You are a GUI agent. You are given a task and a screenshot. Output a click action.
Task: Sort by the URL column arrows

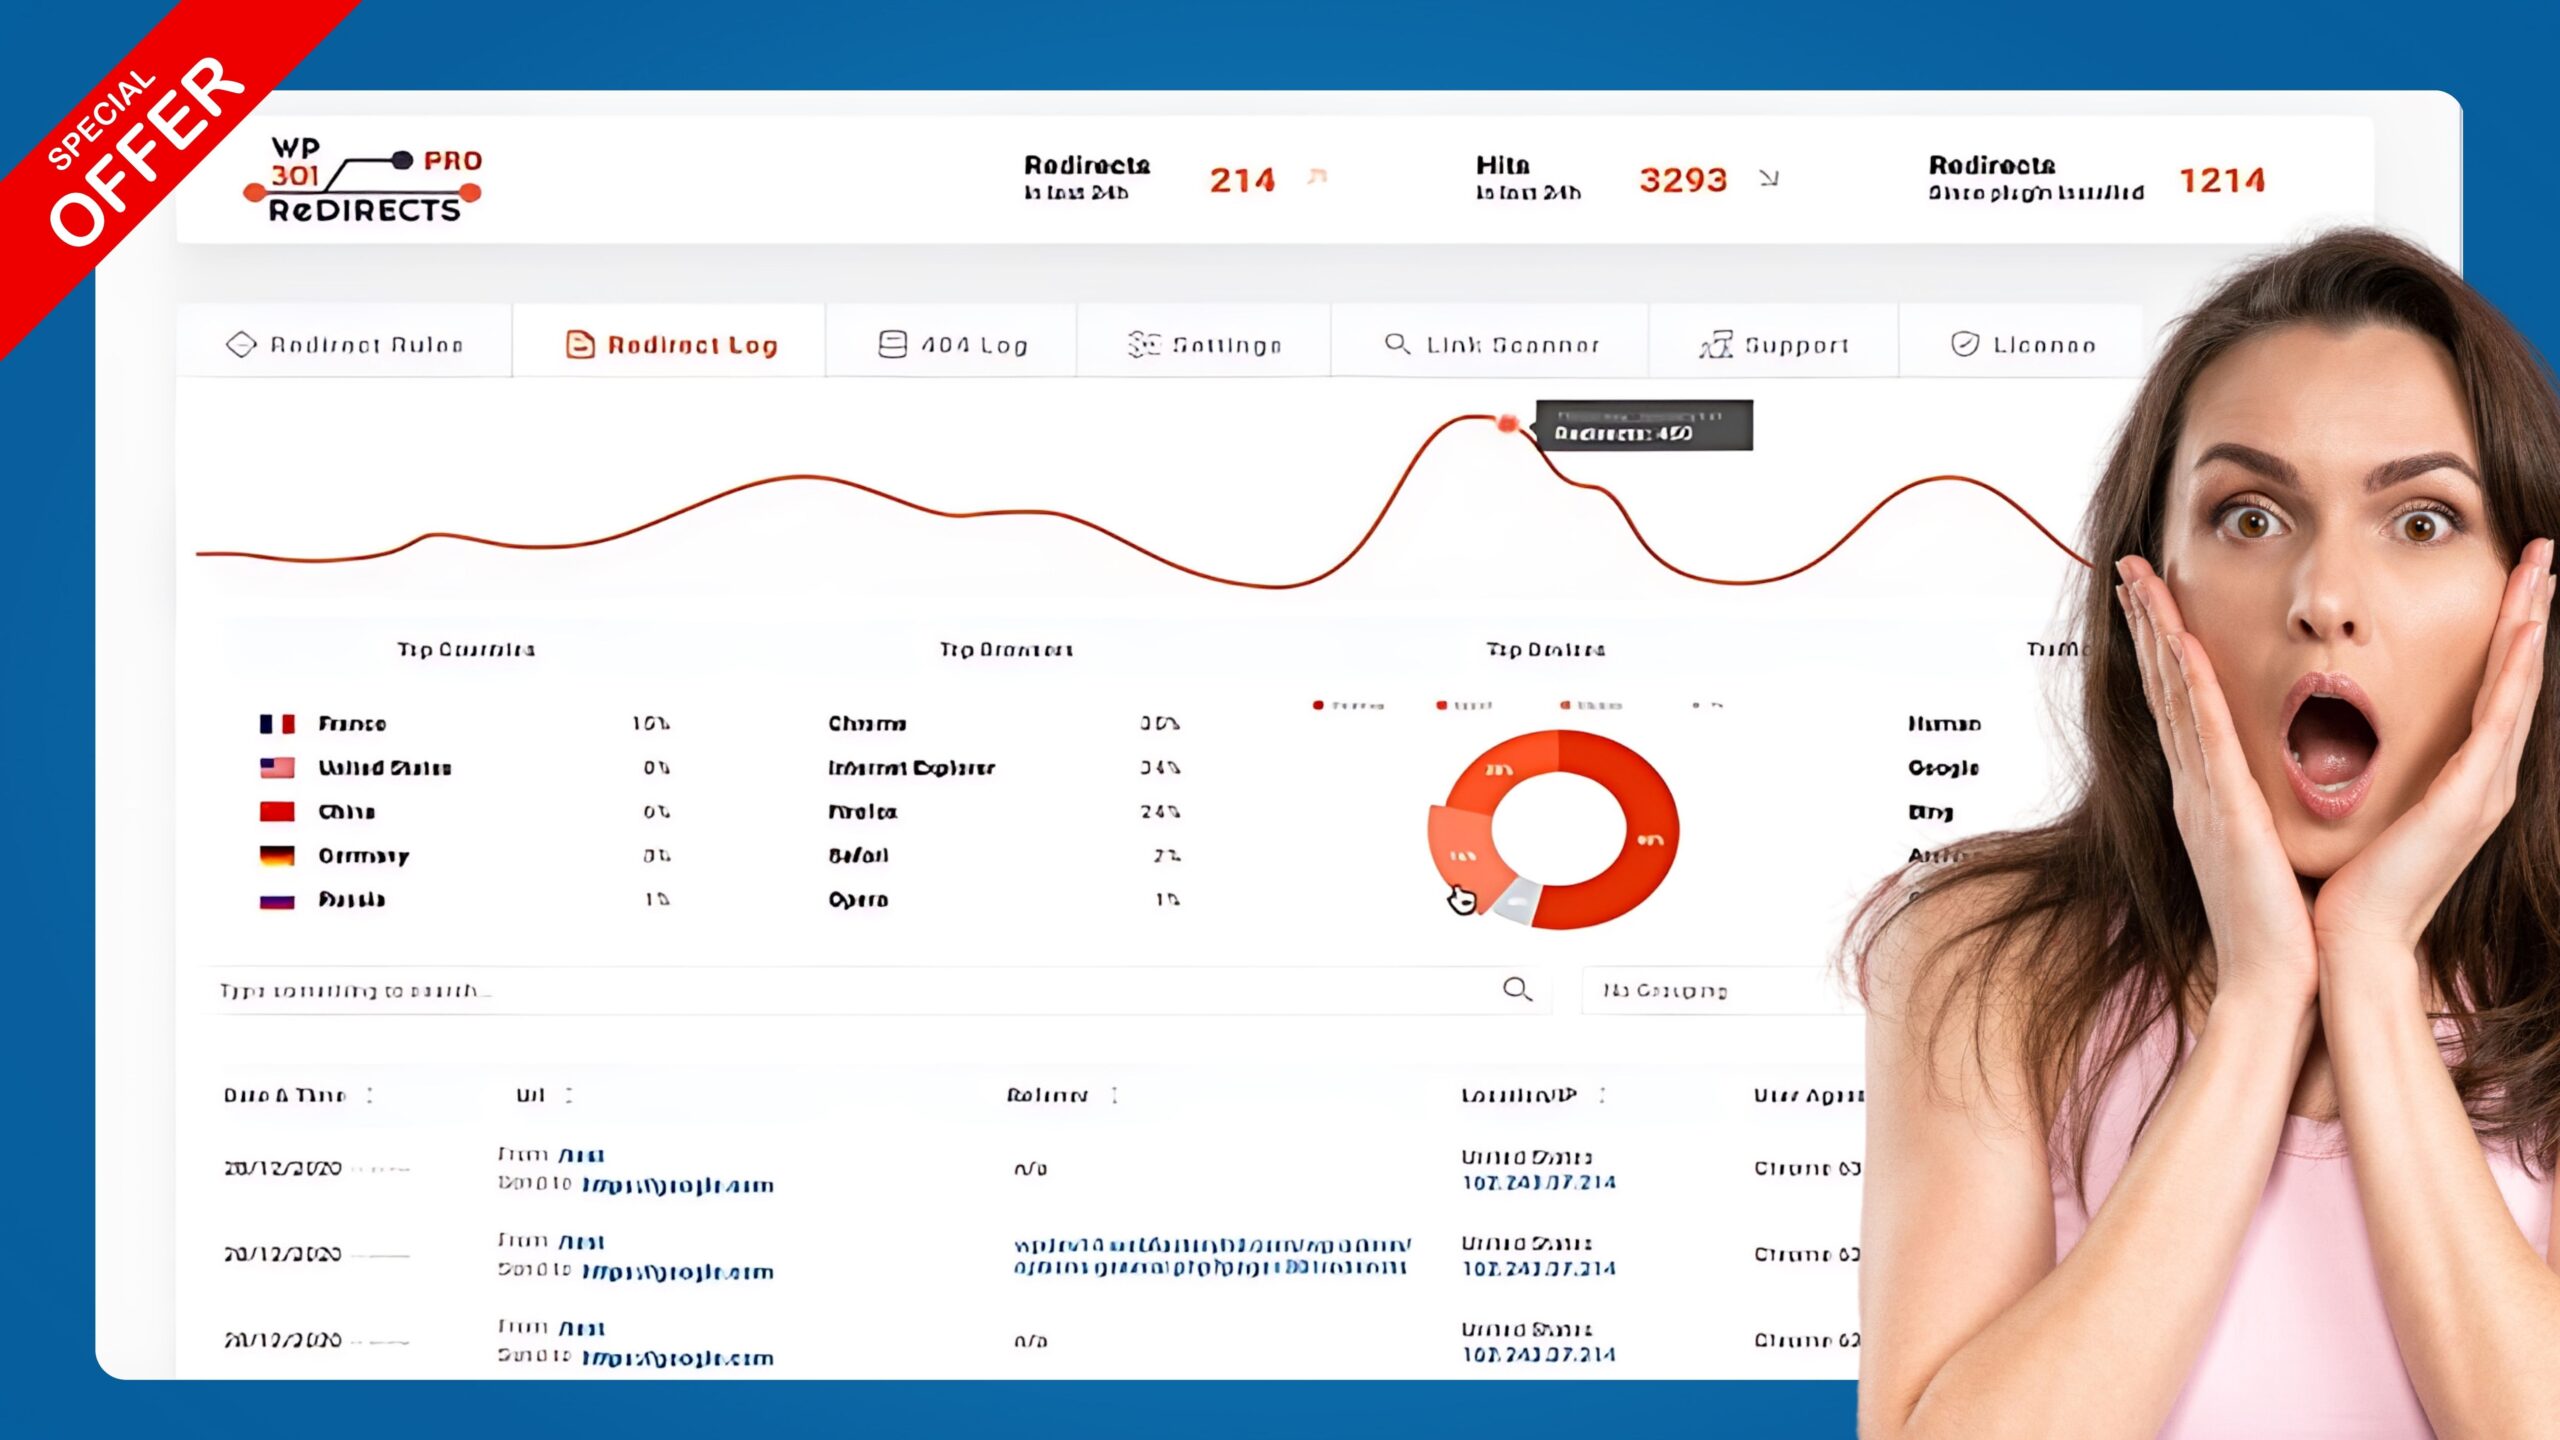point(569,1095)
